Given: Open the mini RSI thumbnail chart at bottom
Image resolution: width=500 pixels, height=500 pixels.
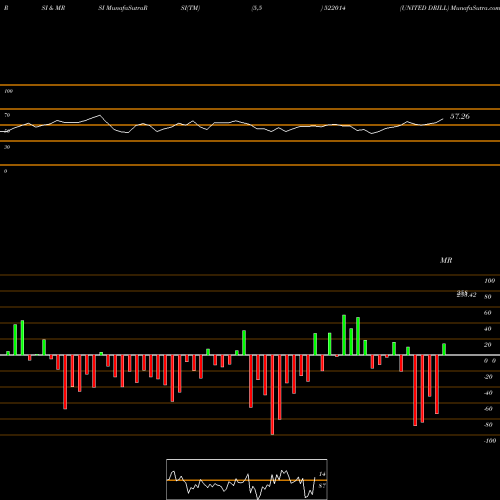Looking at the screenshot, I should click(x=247, y=479).
